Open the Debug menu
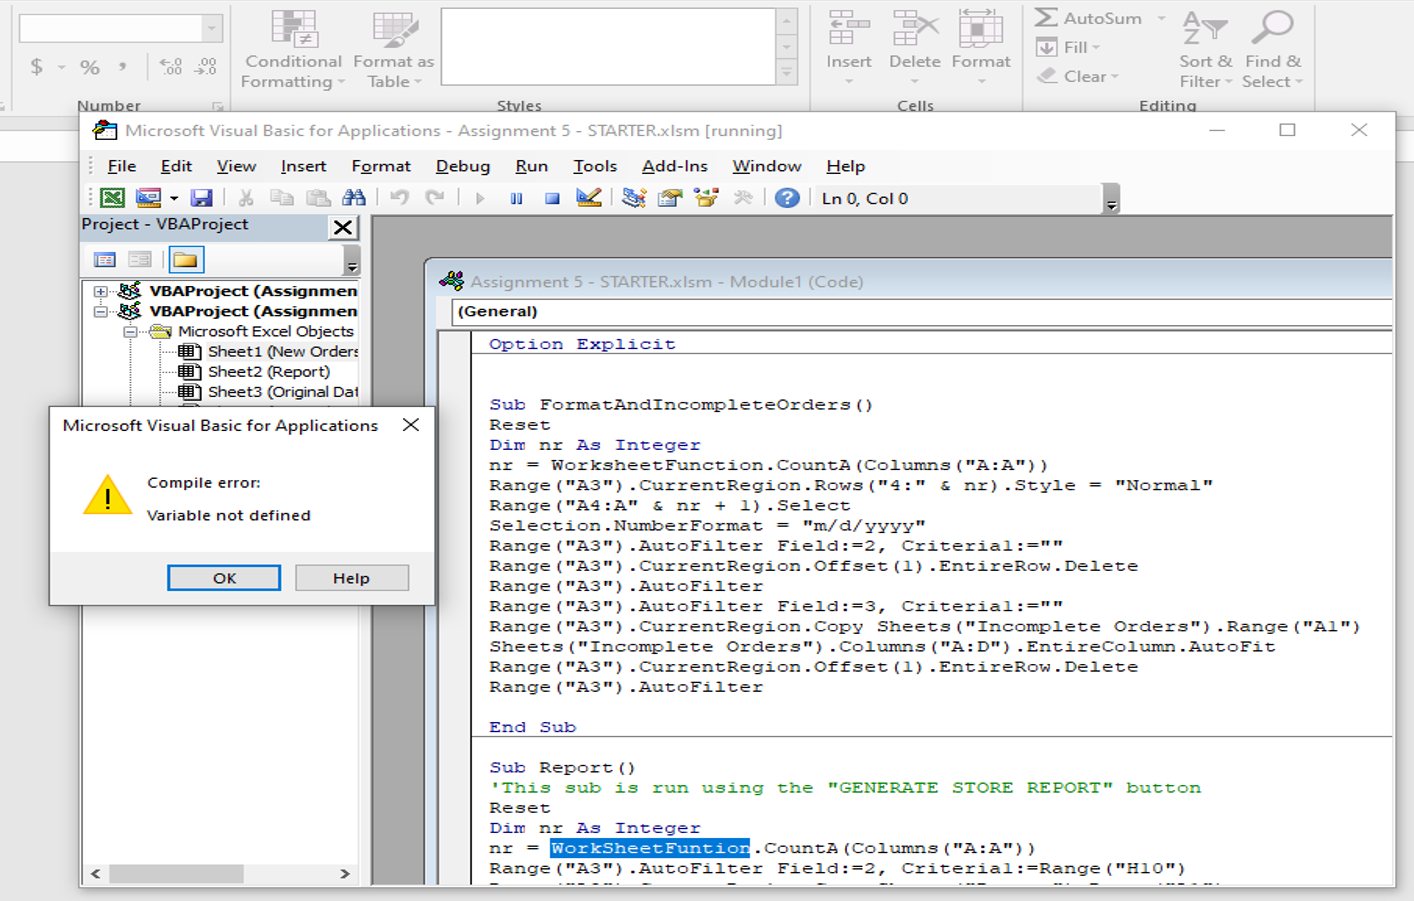Image resolution: width=1414 pixels, height=901 pixels. click(462, 166)
